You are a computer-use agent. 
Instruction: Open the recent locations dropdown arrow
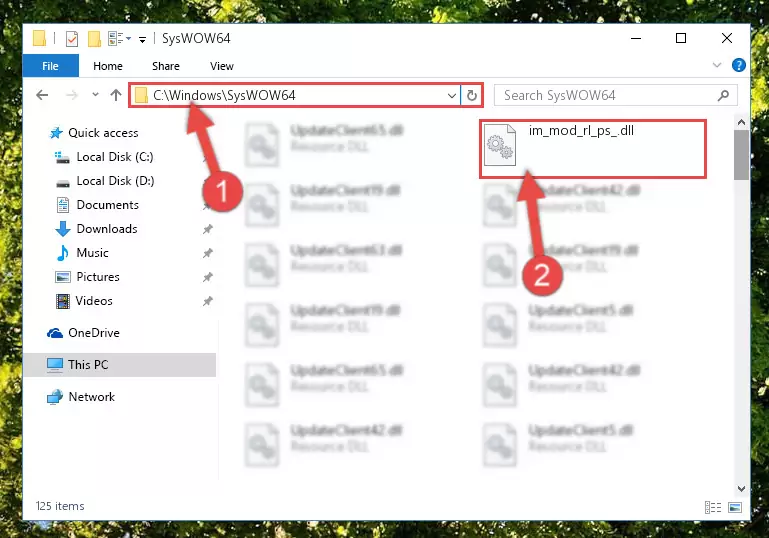95,95
